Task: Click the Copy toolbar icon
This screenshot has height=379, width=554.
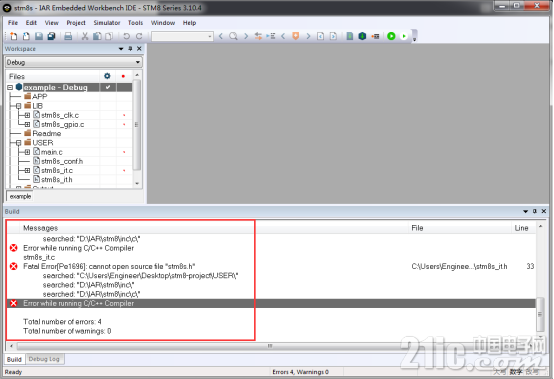Action: click(97, 36)
